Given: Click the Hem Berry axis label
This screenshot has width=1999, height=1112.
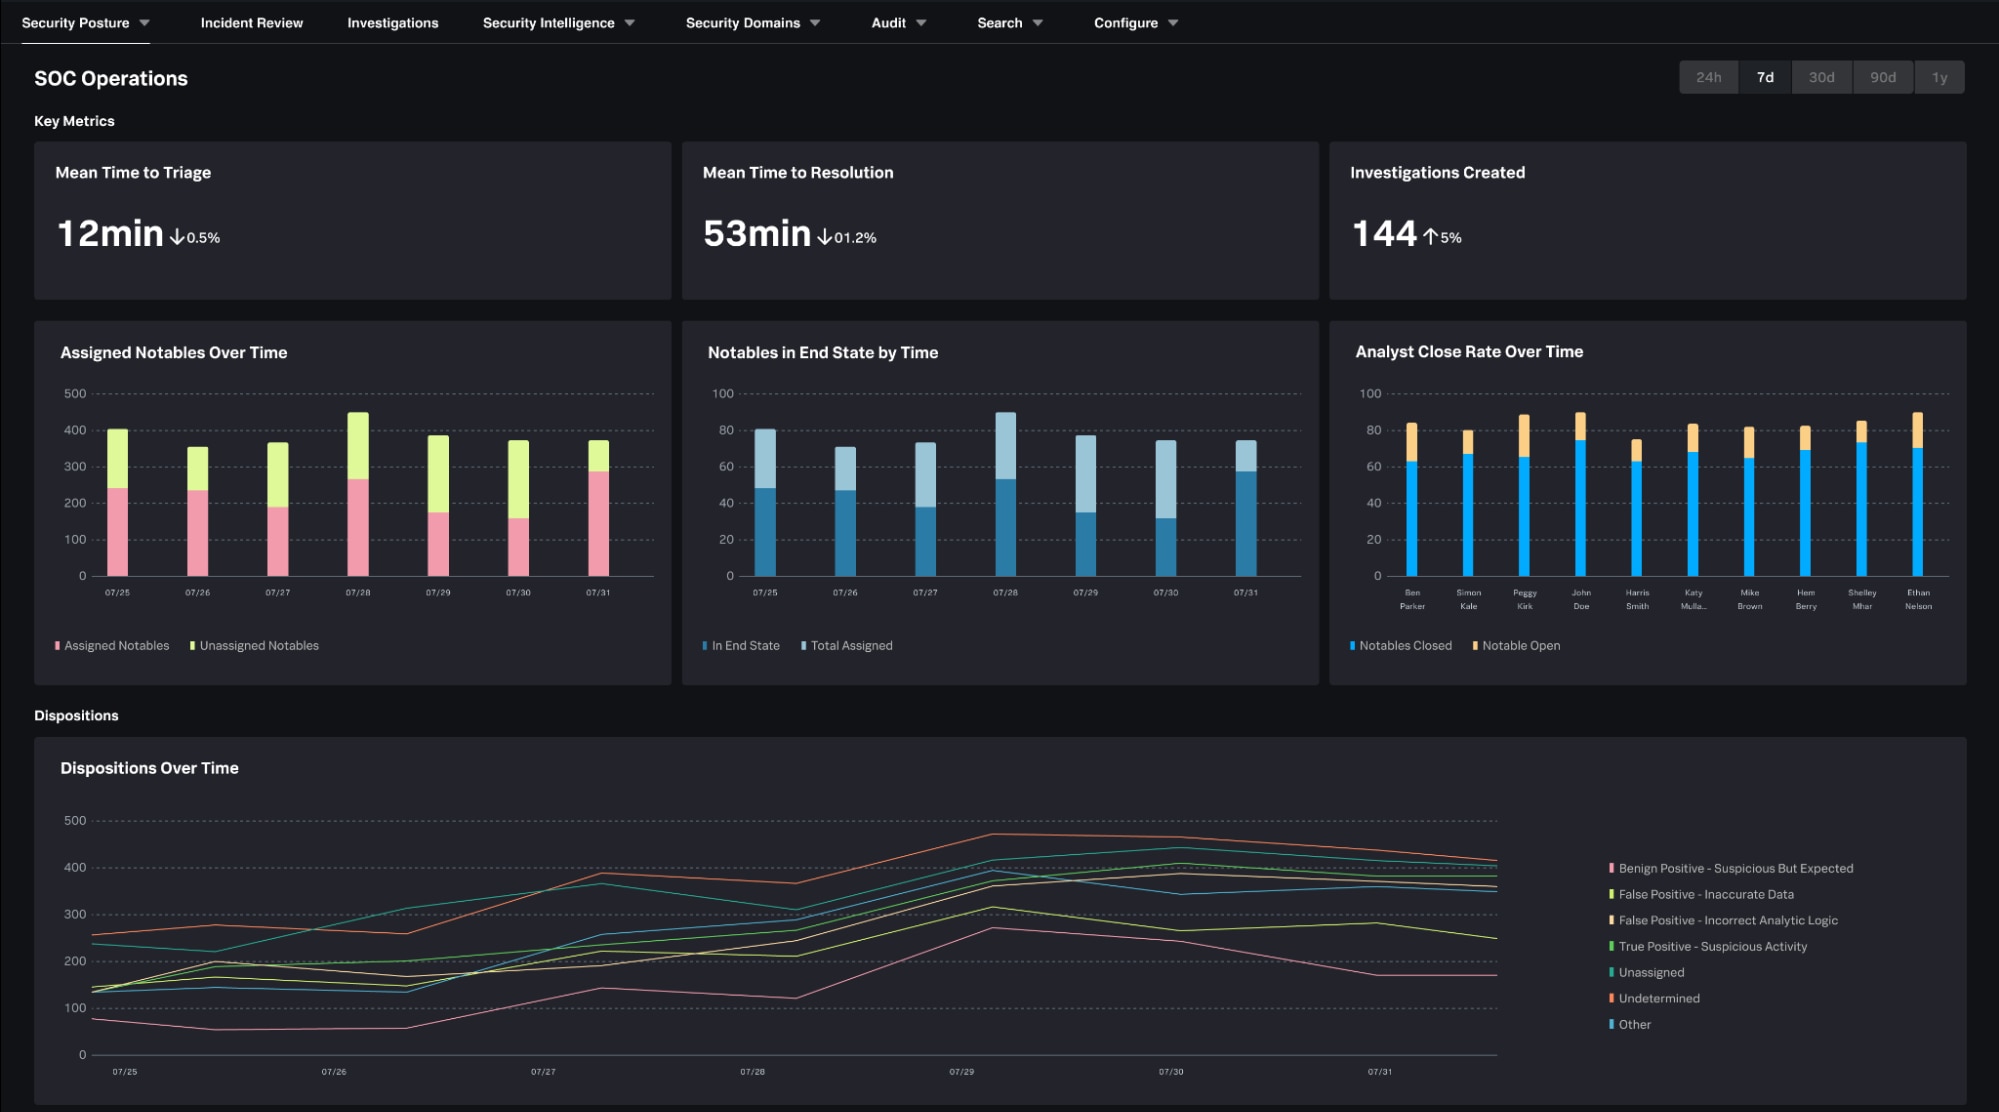Looking at the screenshot, I should pos(1806,599).
